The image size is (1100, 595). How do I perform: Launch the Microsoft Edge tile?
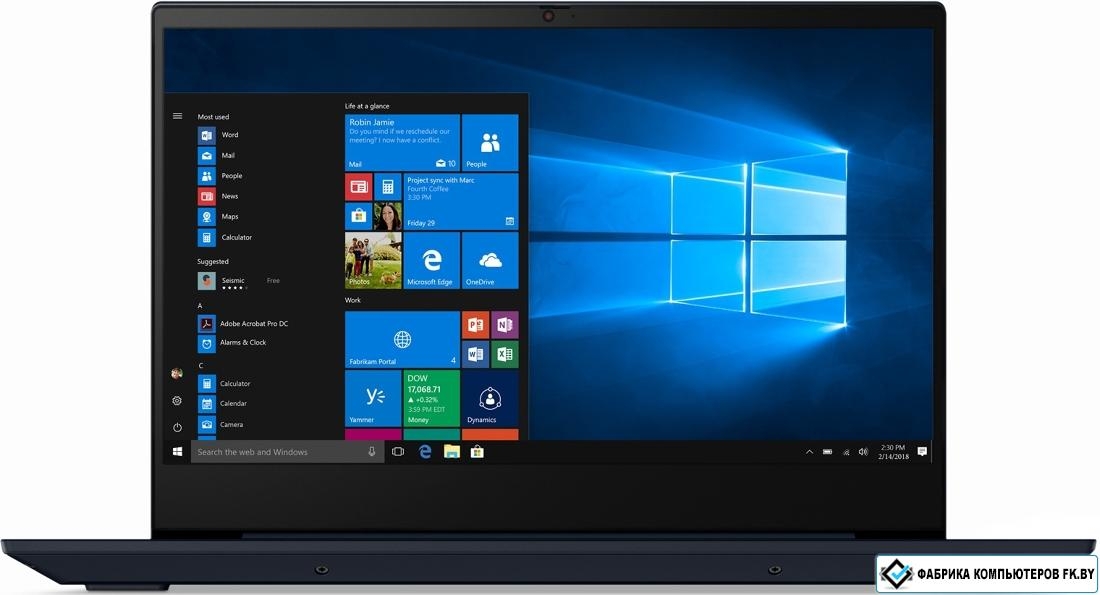[x=432, y=260]
